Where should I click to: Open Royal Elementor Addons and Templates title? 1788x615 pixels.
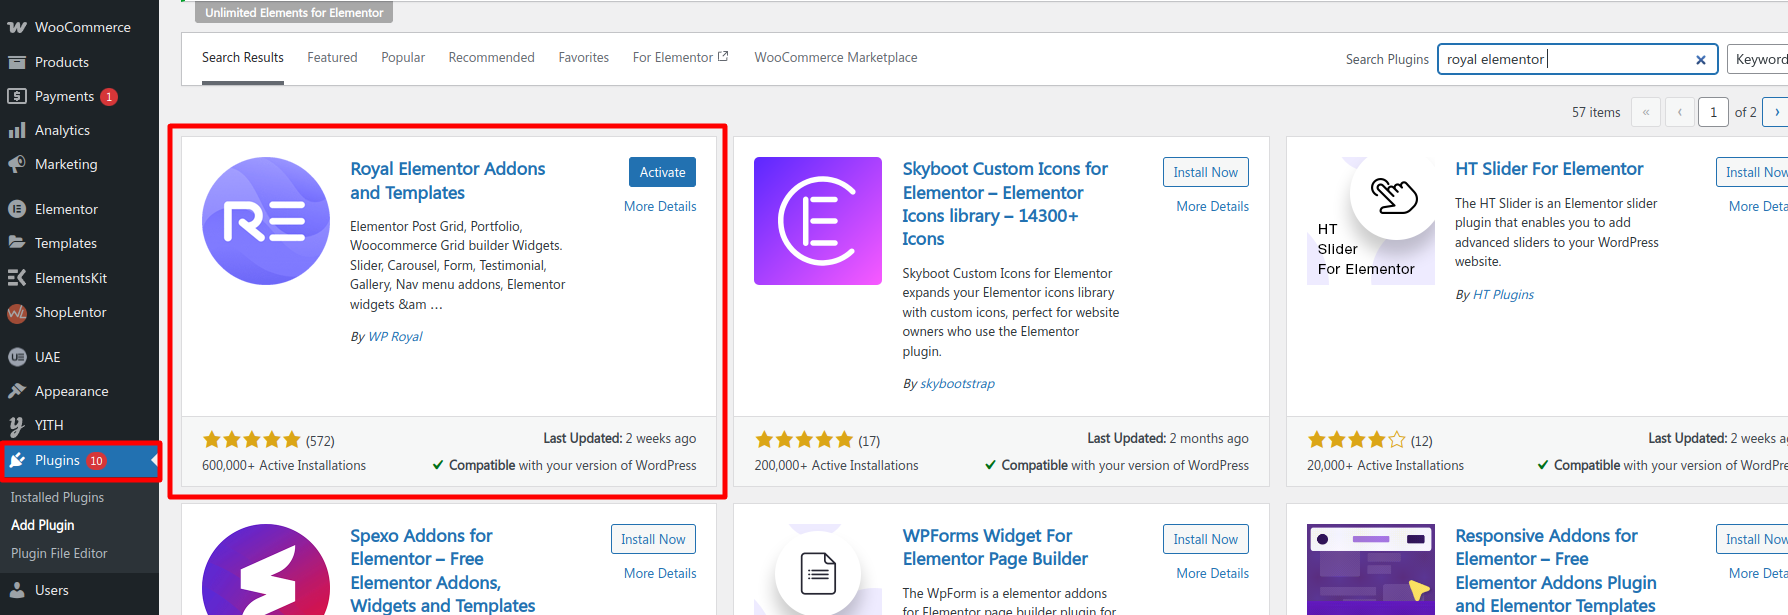coord(447,181)
